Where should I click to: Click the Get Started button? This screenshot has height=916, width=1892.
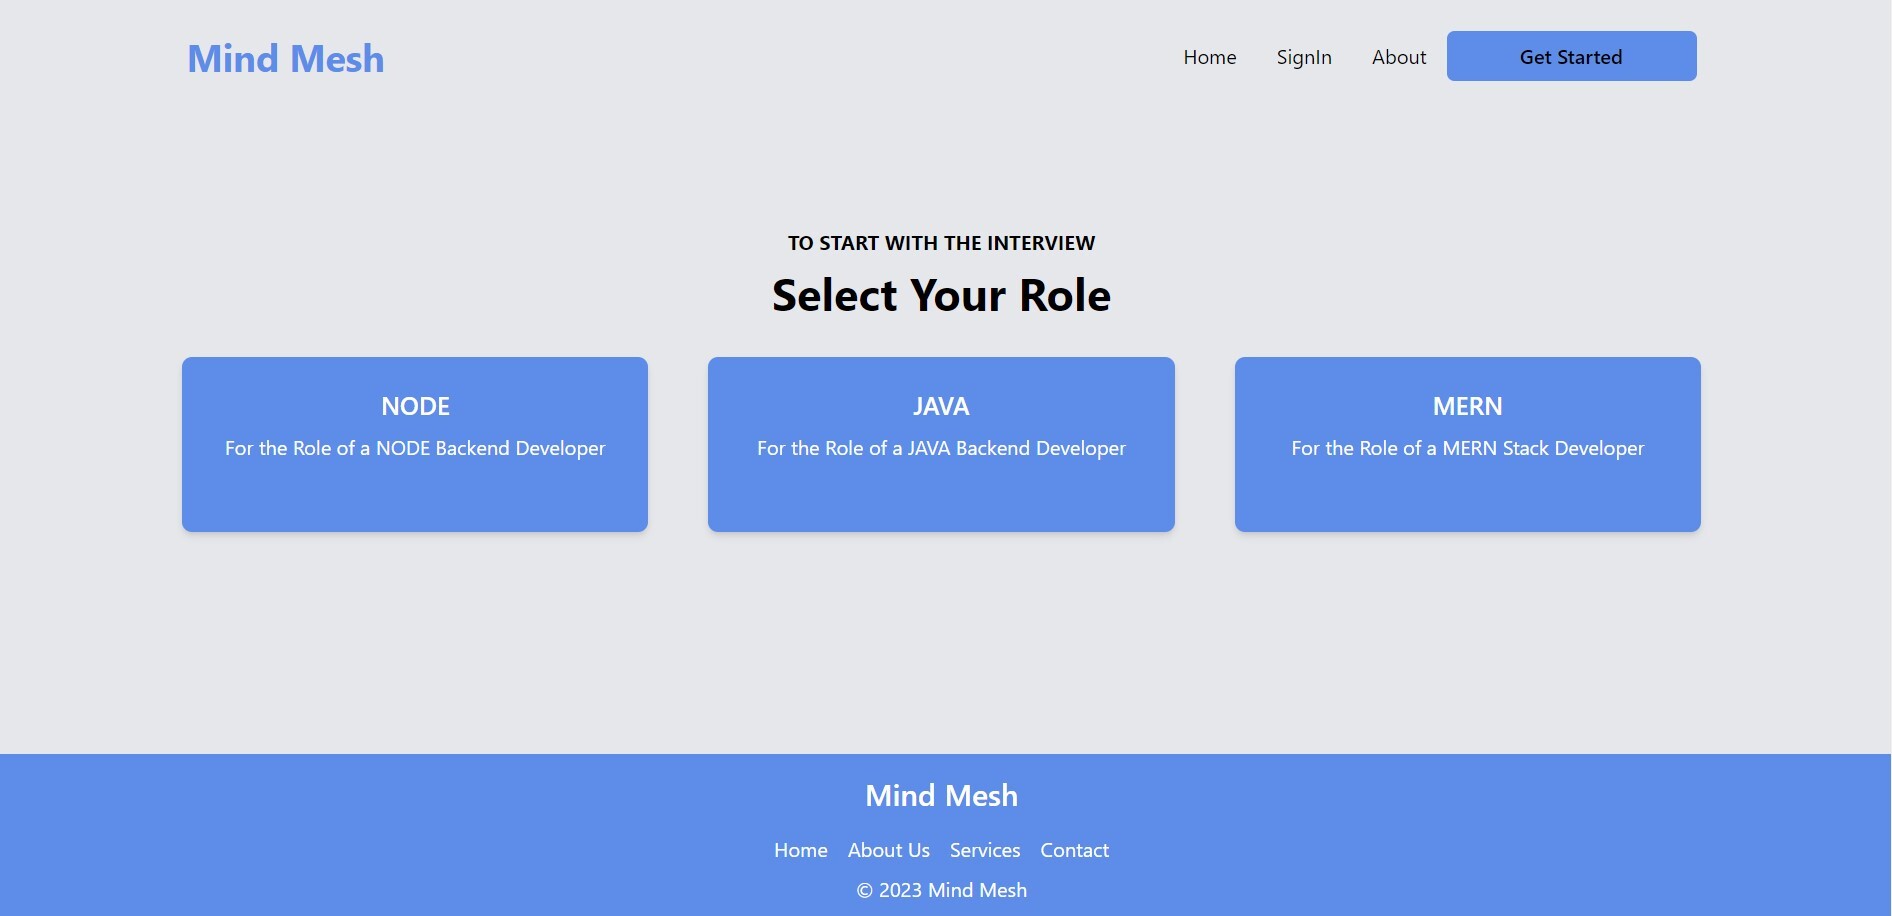(x=1570, y=57)
